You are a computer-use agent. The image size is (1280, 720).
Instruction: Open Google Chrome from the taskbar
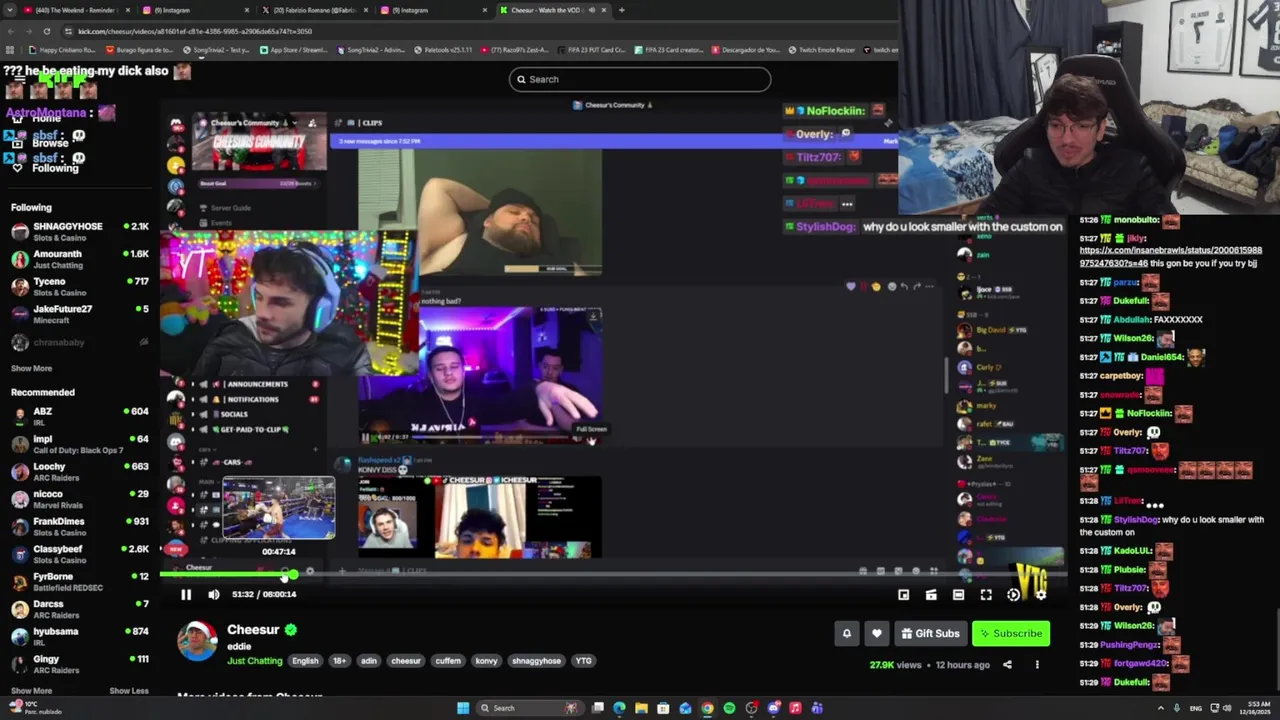[x=707, y=708]
